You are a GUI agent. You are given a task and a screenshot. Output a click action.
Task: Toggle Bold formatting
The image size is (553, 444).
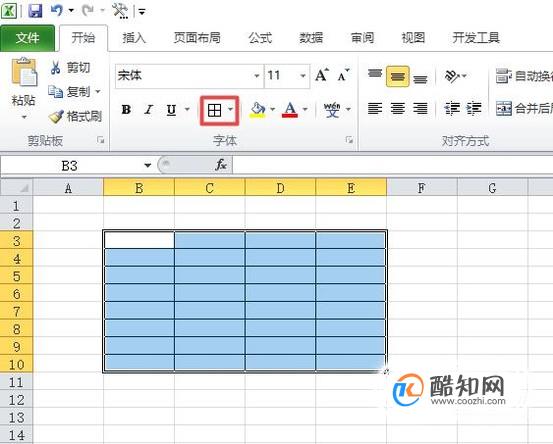(126, 110)
